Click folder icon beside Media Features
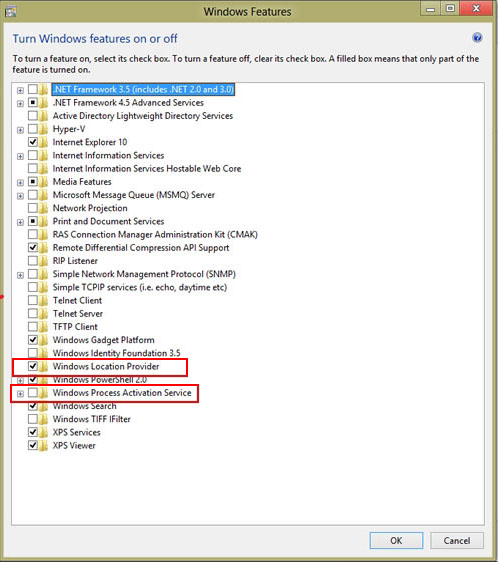 coord(43,182)
